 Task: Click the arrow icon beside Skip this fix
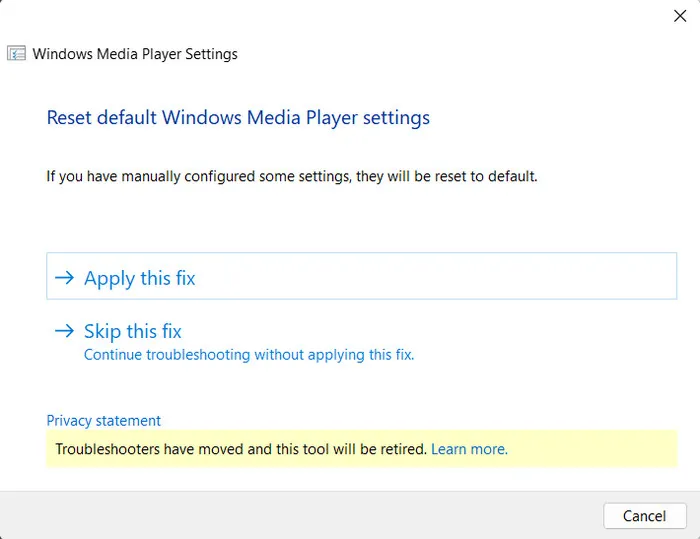coord(64,331)
